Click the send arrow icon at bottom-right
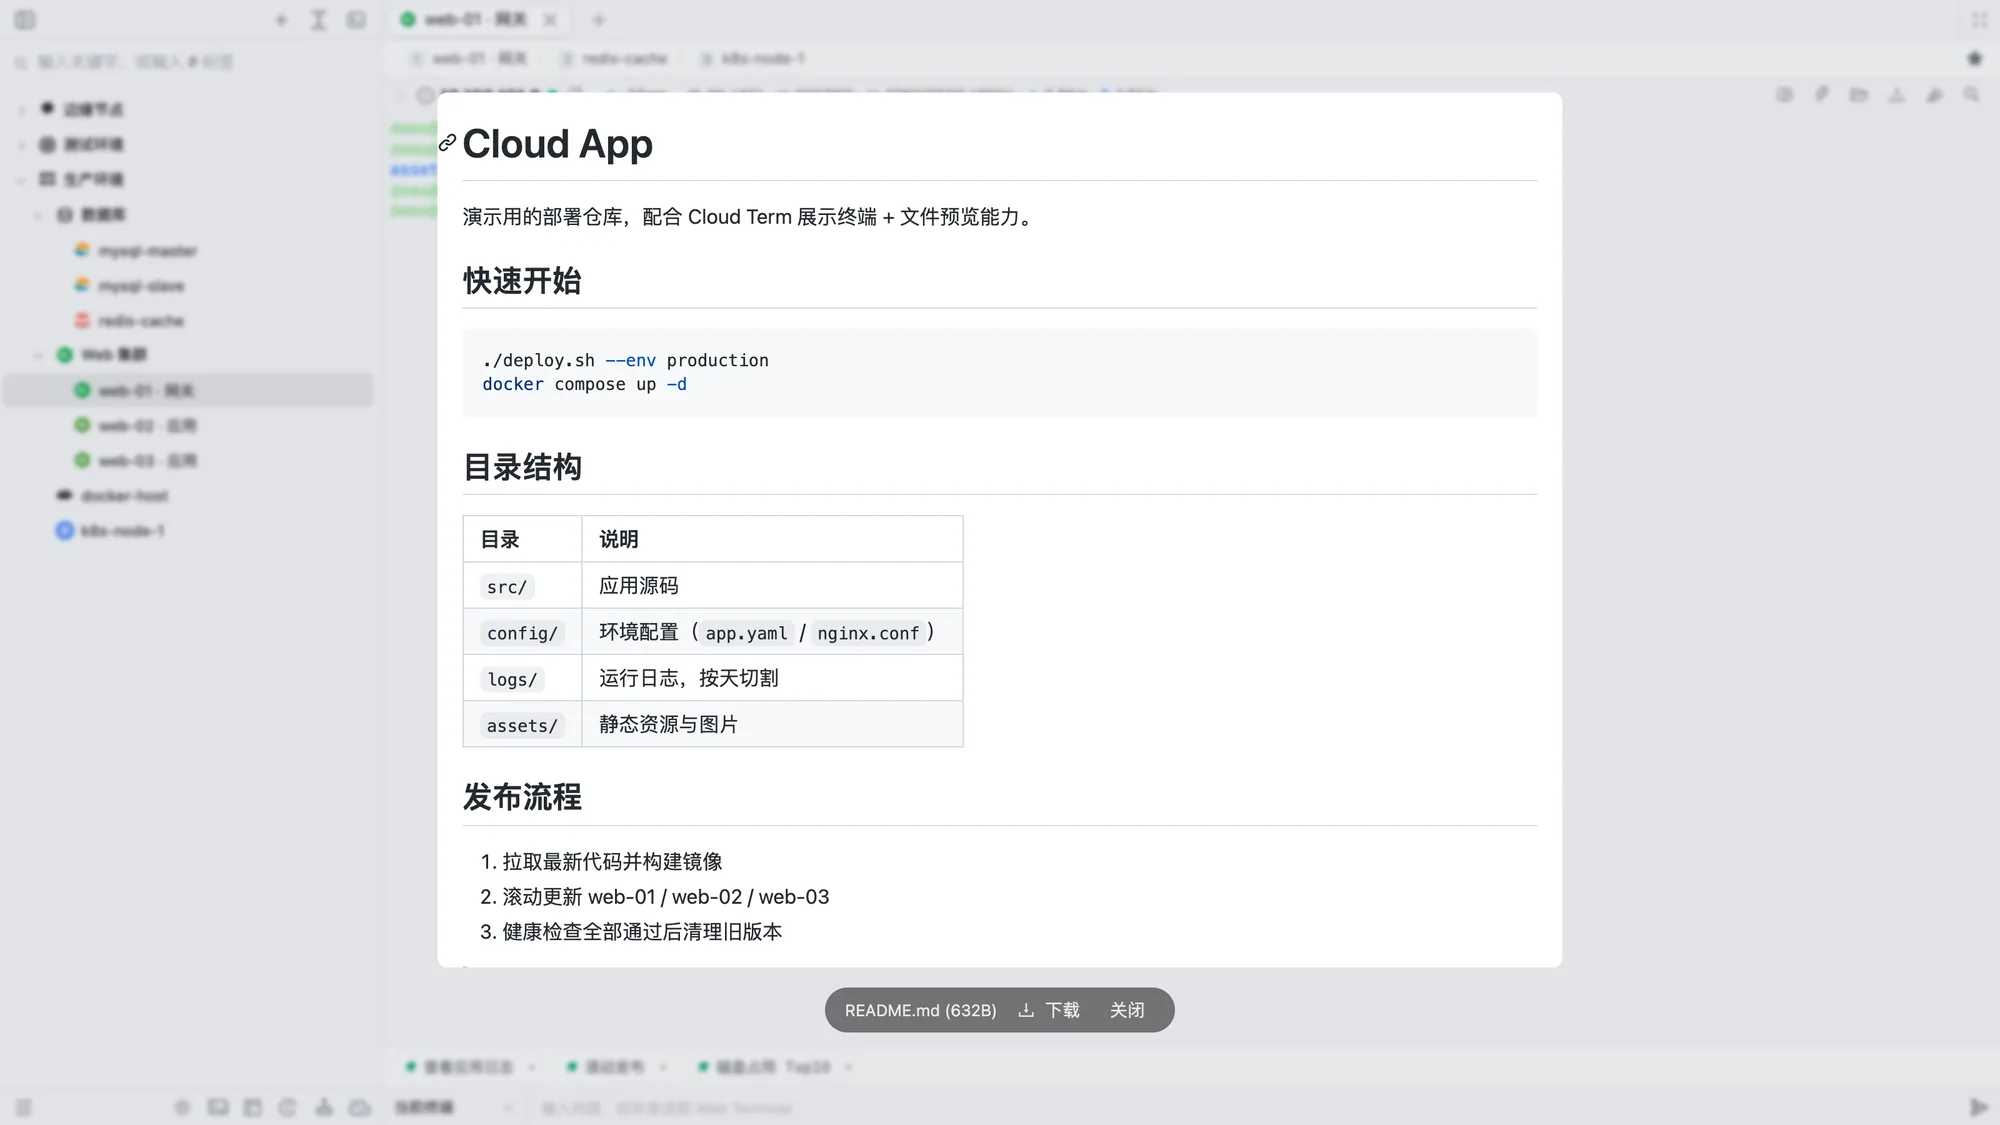Screen dimensions: 2000x1125 (x=1978, y=1107)
